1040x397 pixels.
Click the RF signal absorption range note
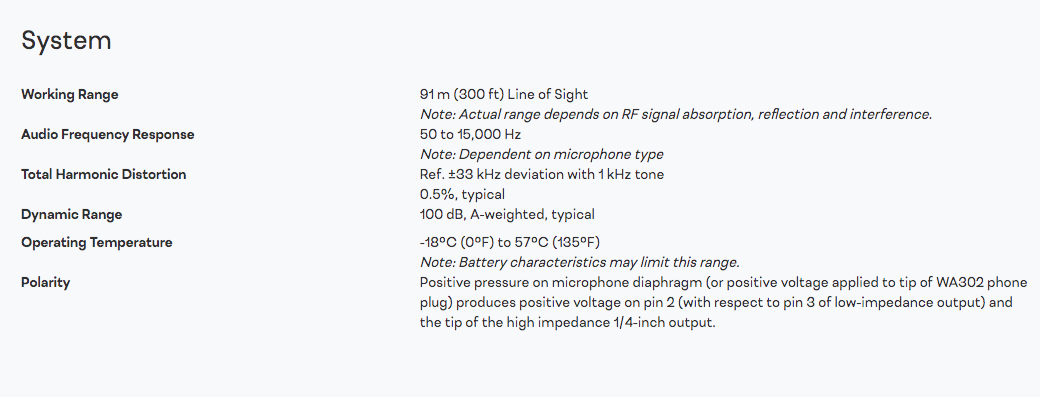(x=676, y=114)
